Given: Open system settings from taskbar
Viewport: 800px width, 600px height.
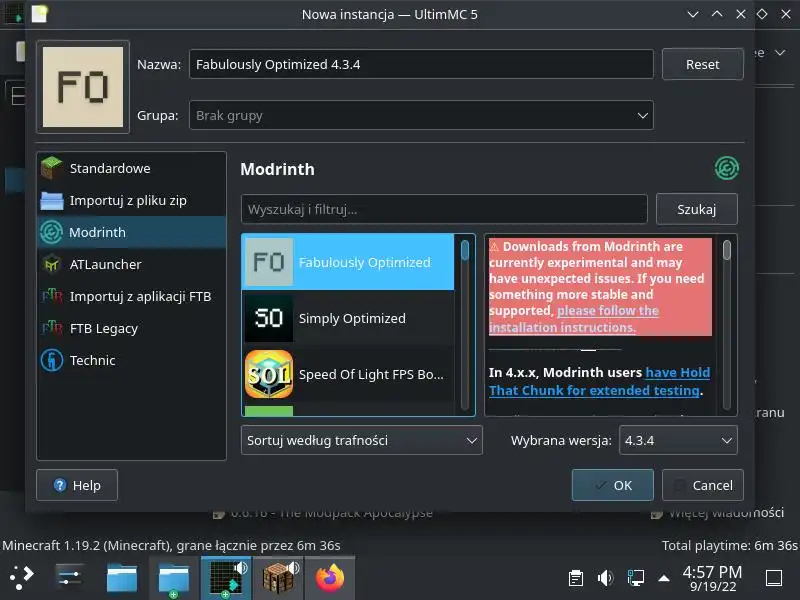Looking at the screenshot, I should click(x=69, y=578).
